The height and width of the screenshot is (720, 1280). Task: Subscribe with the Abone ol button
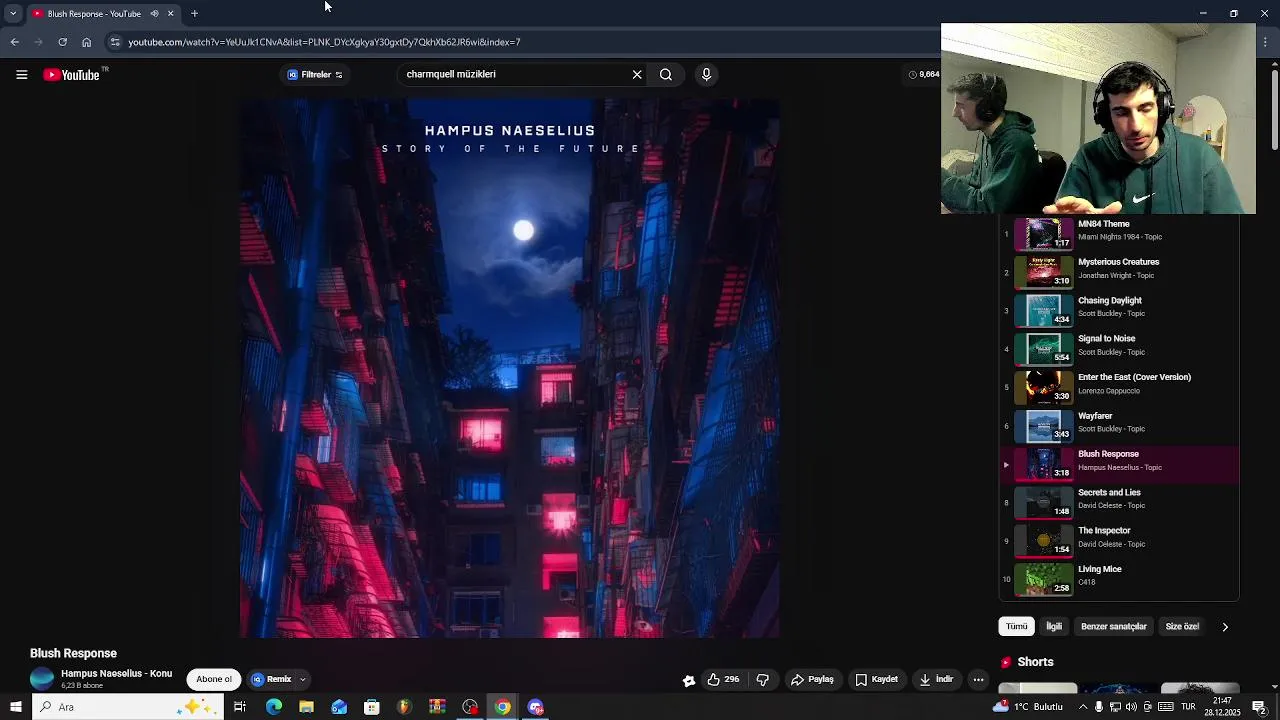pyautogui.click(x=214, y=679)
